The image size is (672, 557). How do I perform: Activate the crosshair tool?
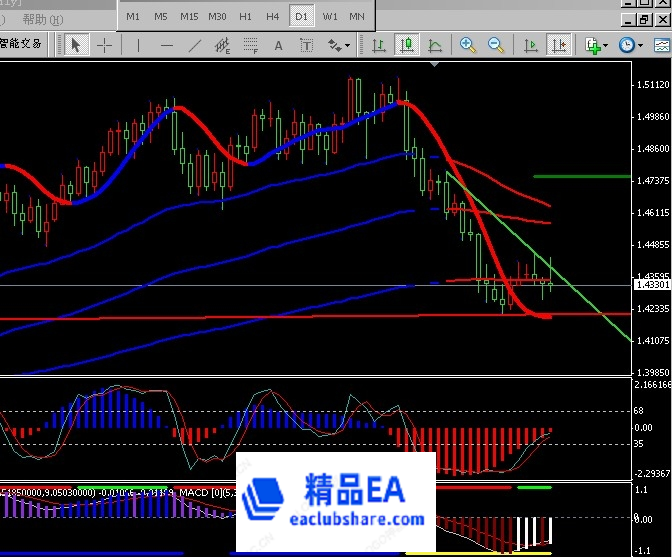click(x=104, y=45)
